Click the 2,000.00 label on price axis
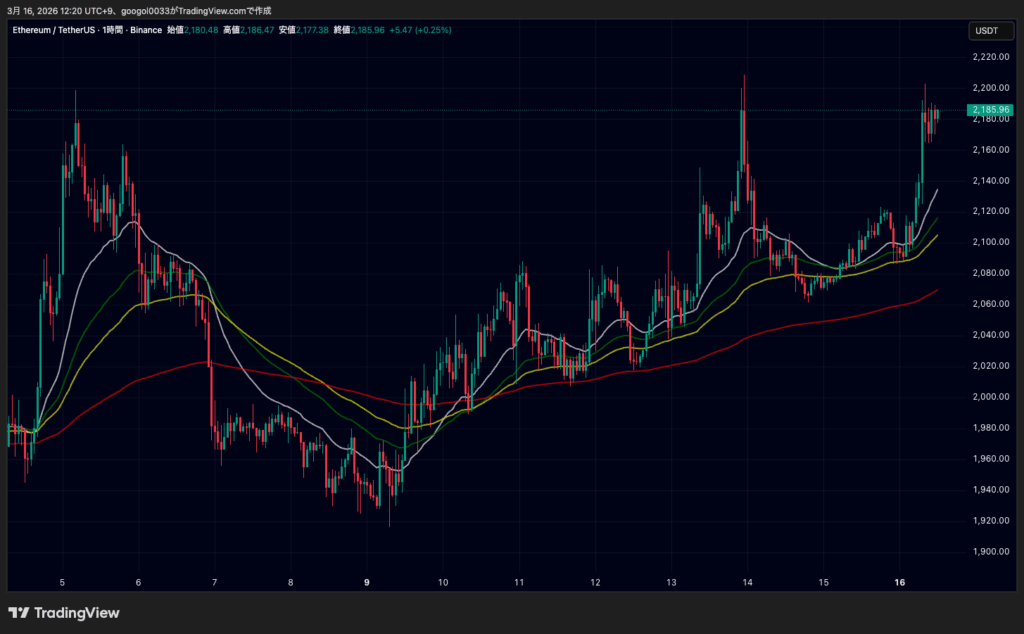This screenshot has width=1024, height=634. [989, 397]
